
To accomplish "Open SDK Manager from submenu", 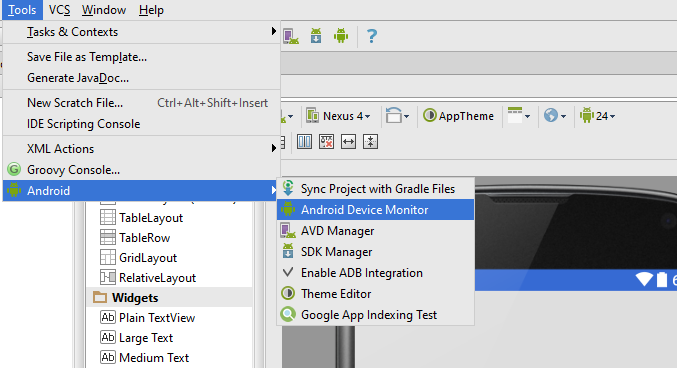I will pyautogui.click(x=376, y=252).
